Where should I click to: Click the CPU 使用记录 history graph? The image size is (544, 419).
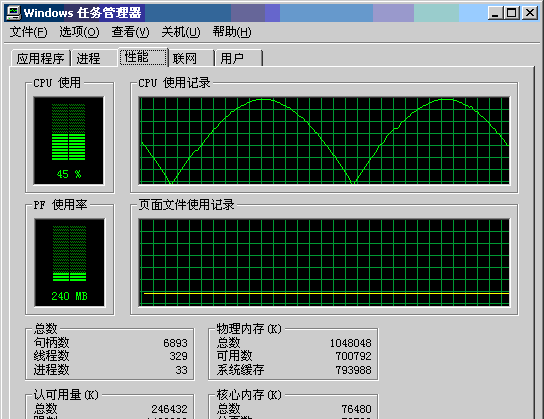324,140
